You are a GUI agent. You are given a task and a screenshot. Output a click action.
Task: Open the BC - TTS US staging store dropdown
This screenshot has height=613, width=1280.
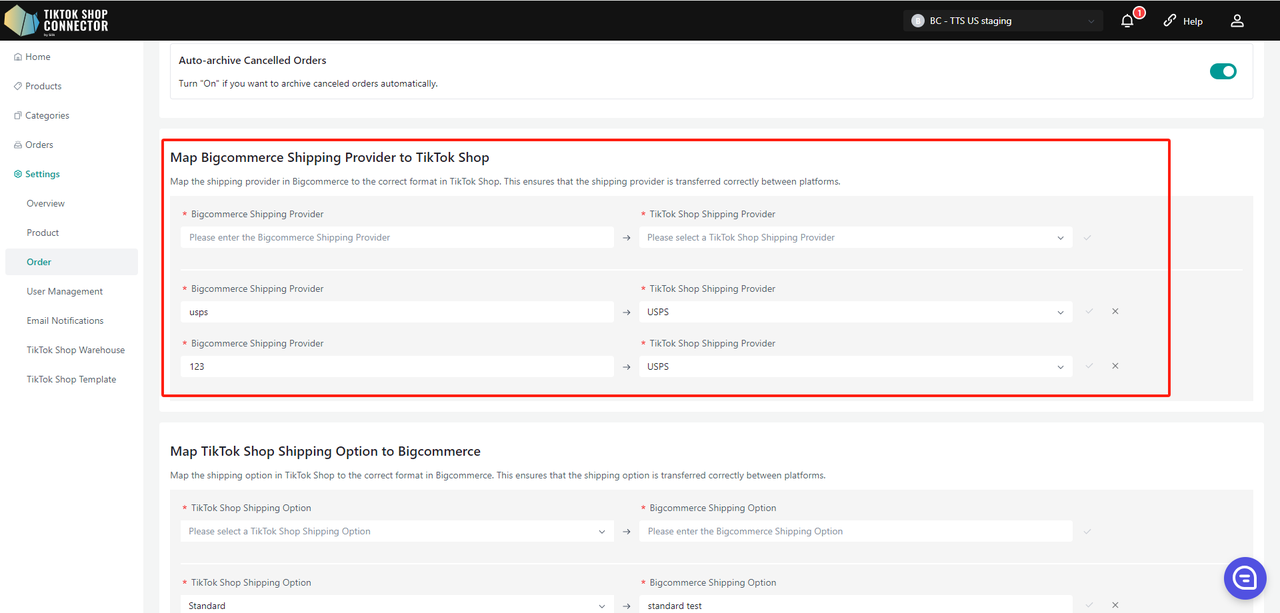click(x=1004, y=21)
